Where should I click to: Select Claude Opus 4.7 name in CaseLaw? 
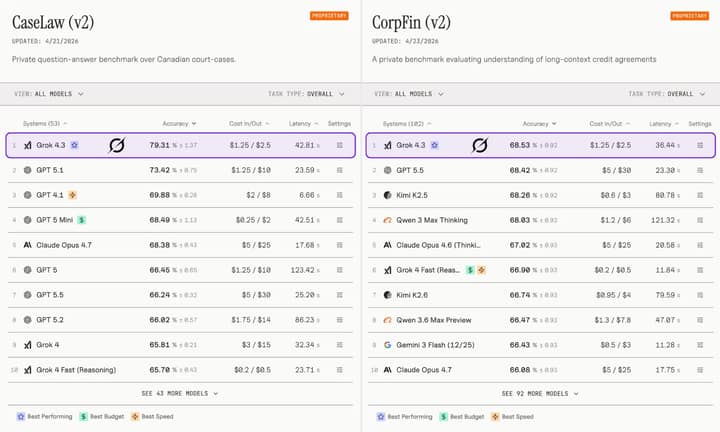coord(64,245)
